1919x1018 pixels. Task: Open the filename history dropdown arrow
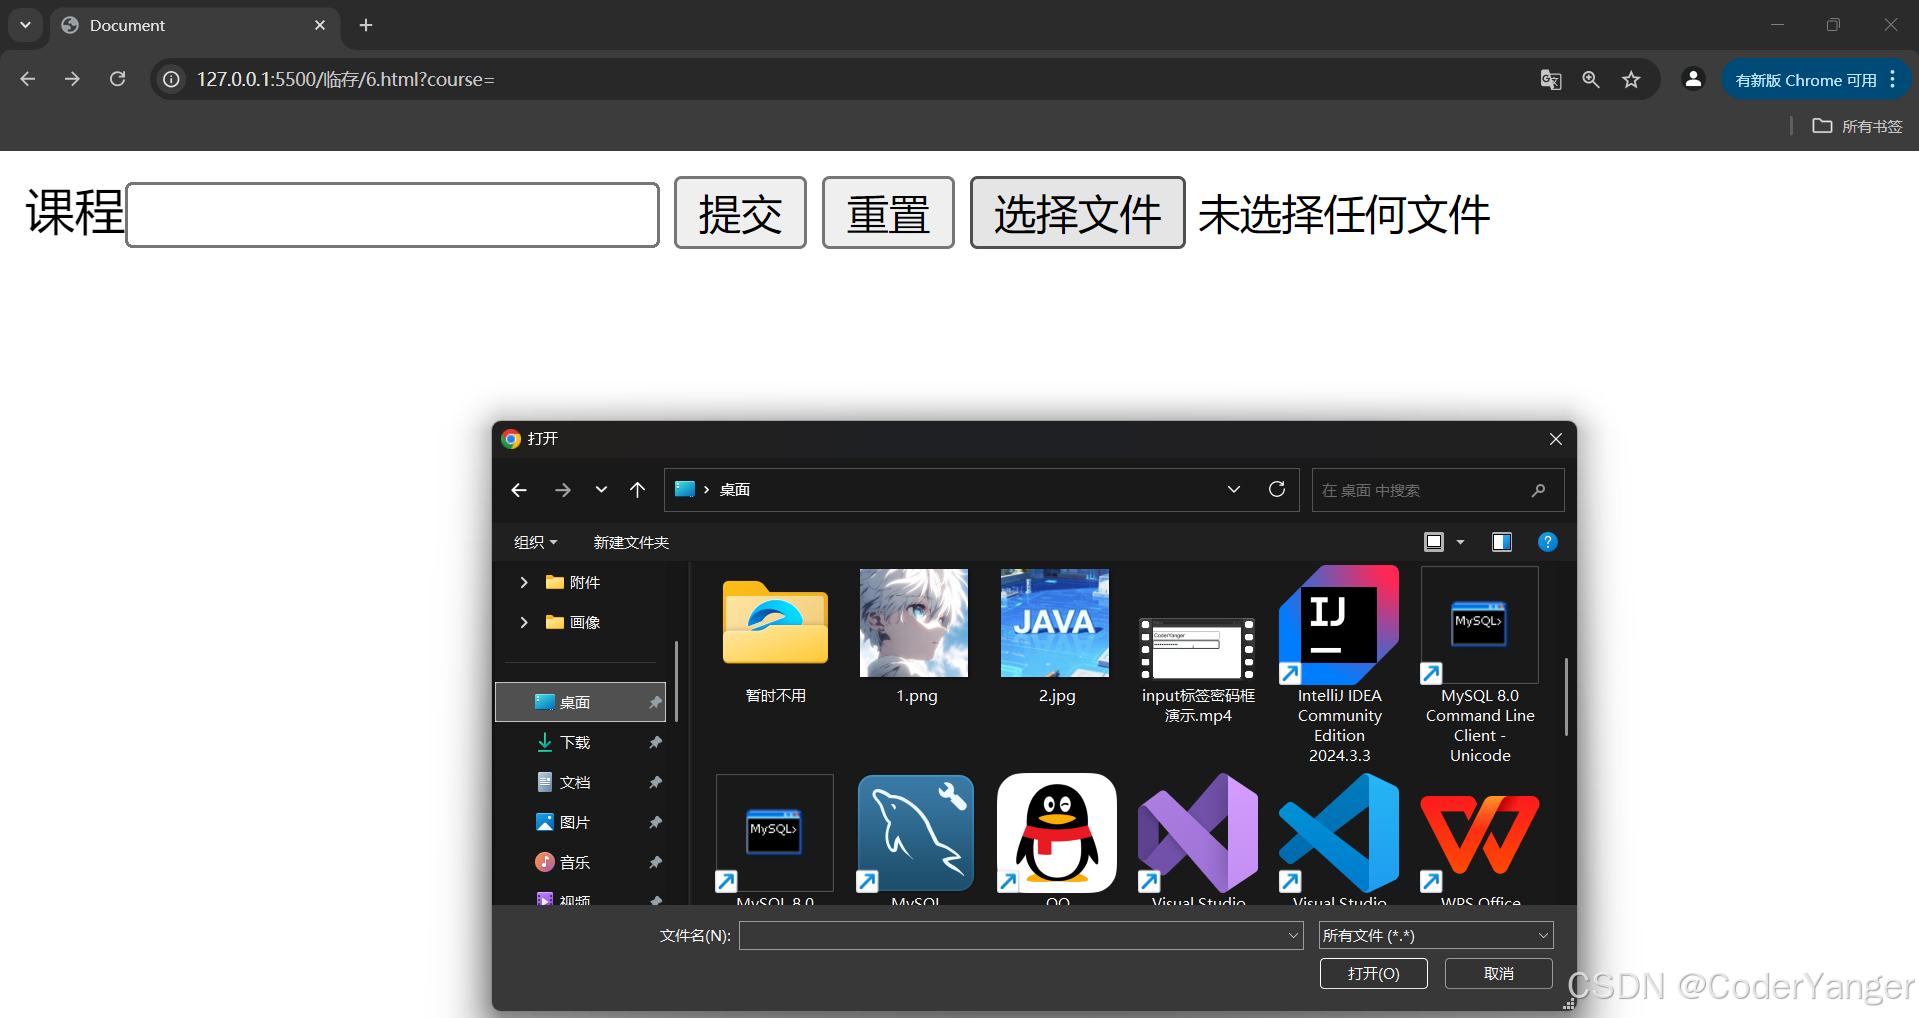pos(1294,936)
